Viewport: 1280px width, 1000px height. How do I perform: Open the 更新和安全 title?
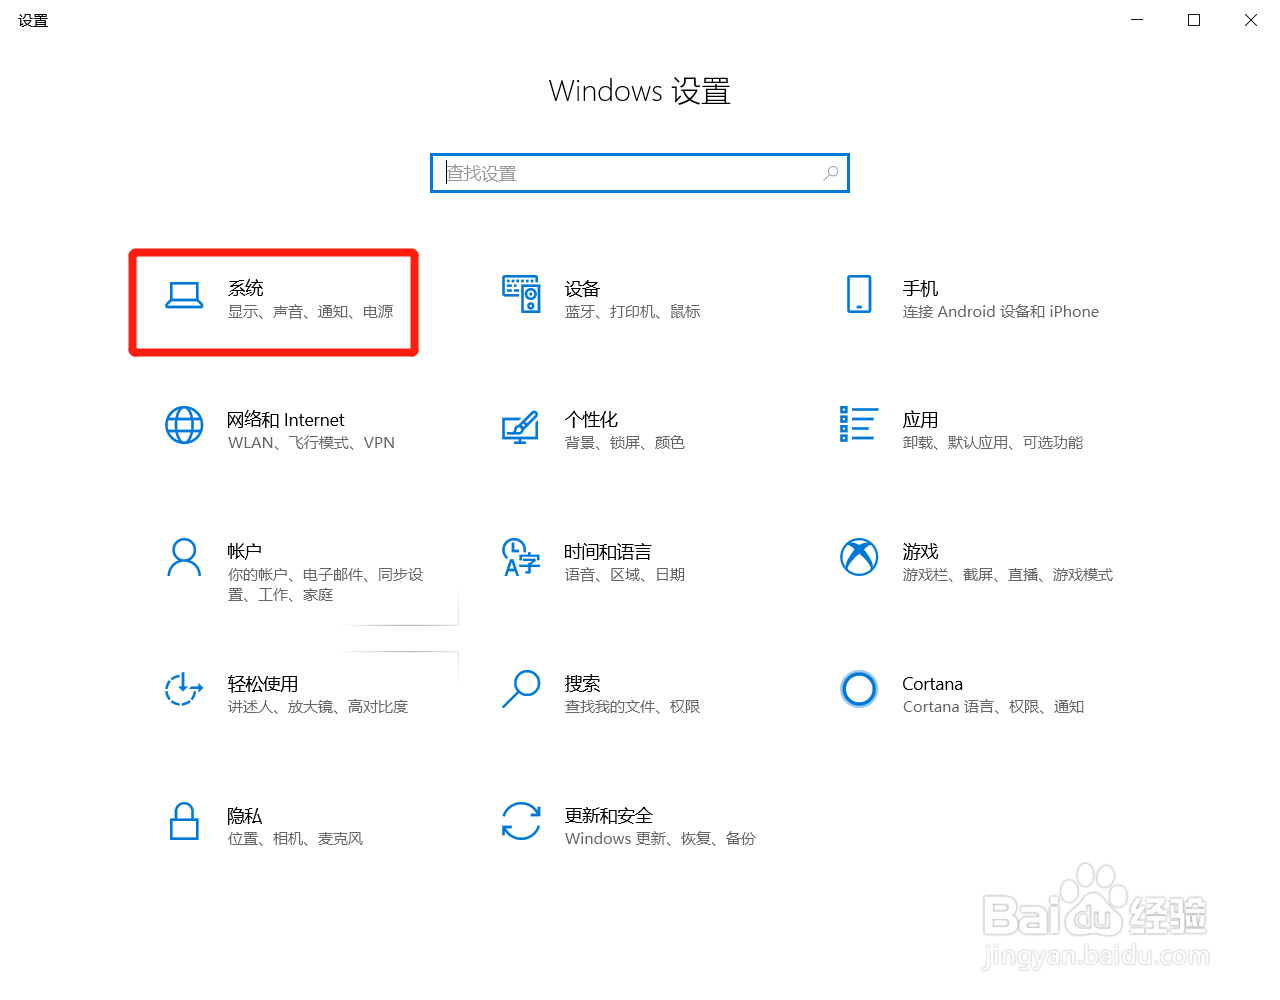(608, 816)
